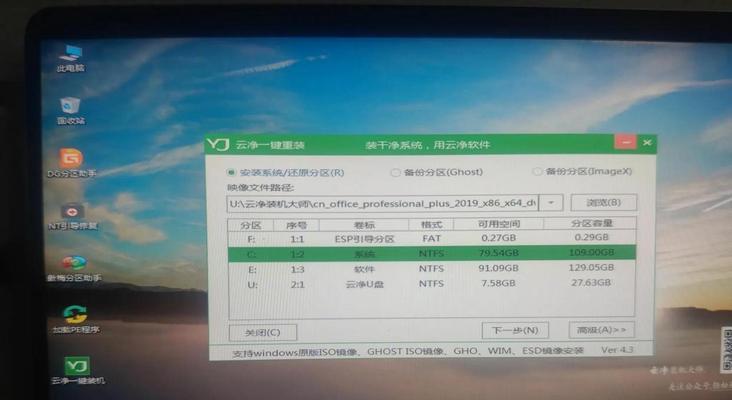This screenshot has width=732, height=400.
Task: Select the E: partition row
Action: pyautogui.click(x=432, y=268)
